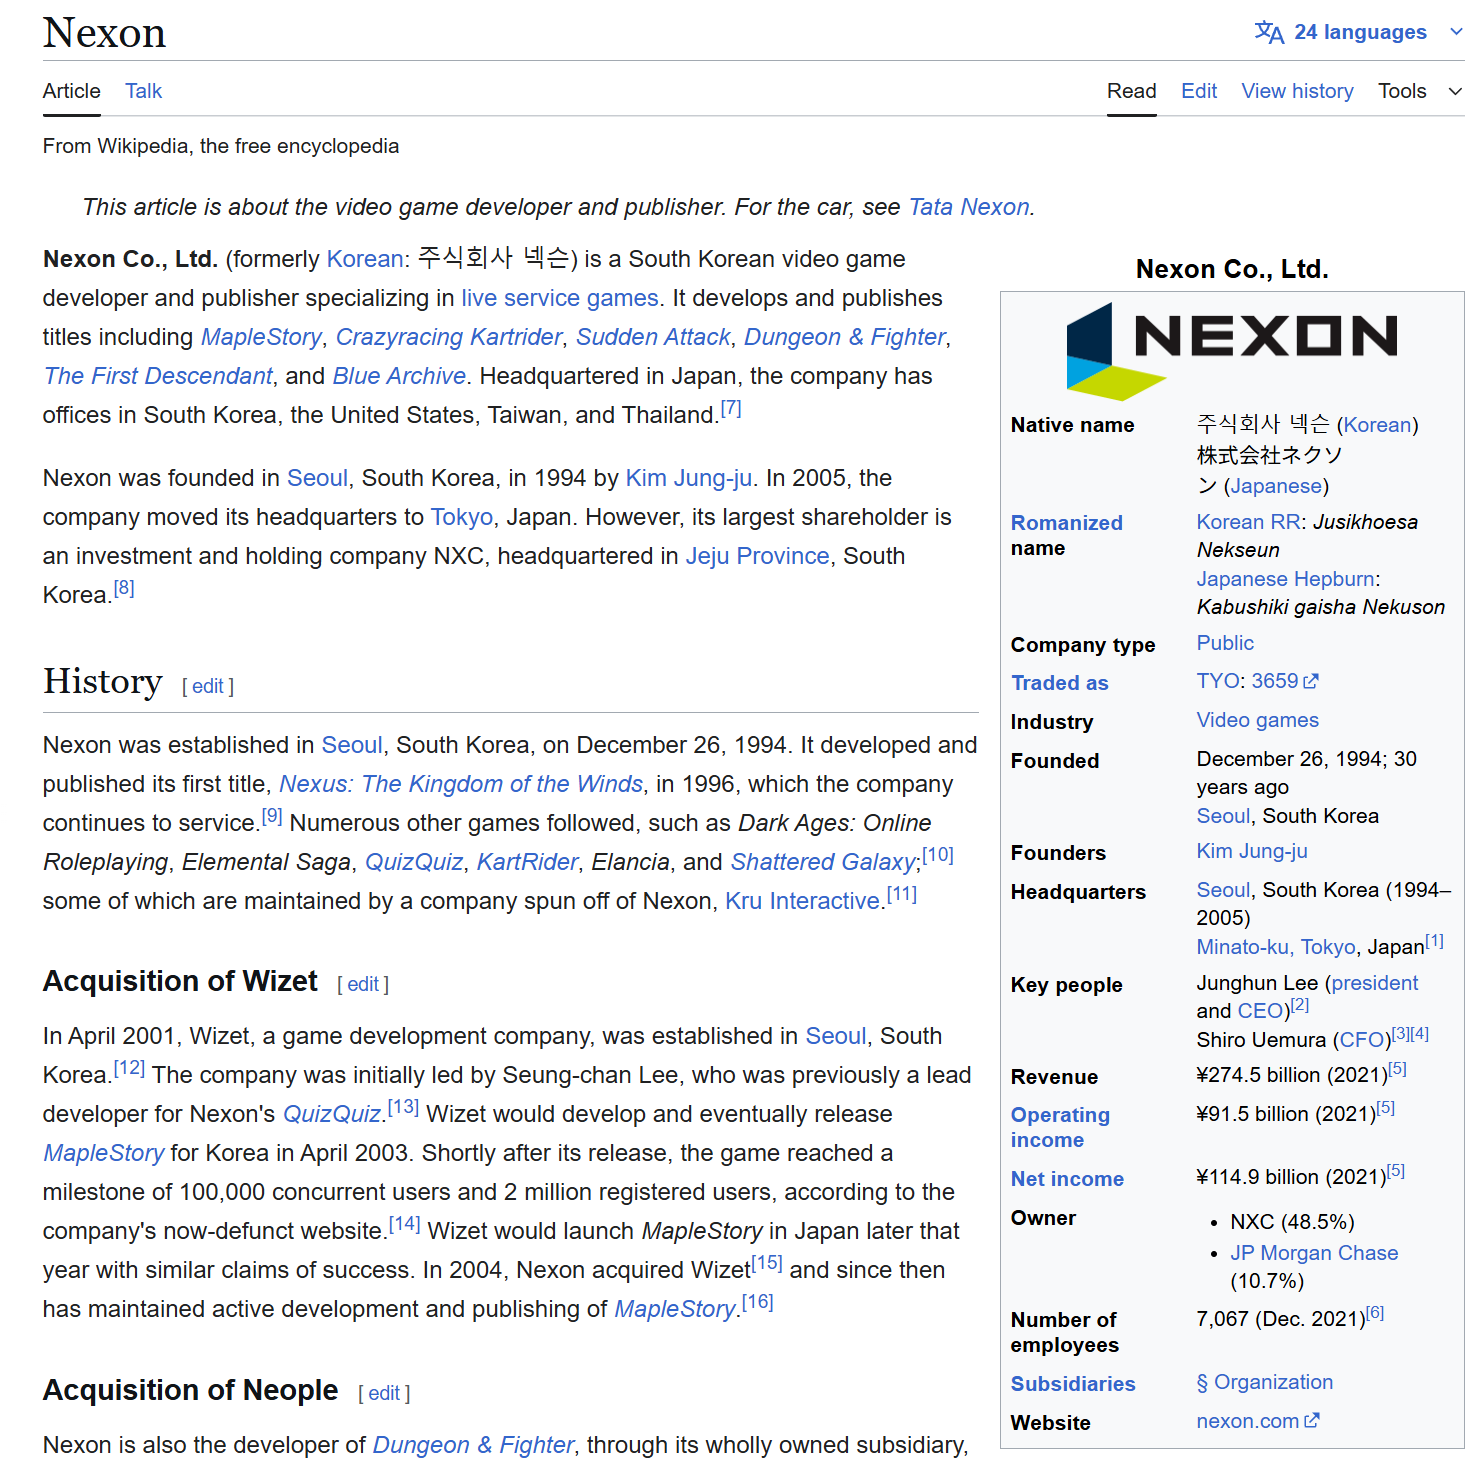
Task: Click the translate languages icon
Action: pos(1269,32)
